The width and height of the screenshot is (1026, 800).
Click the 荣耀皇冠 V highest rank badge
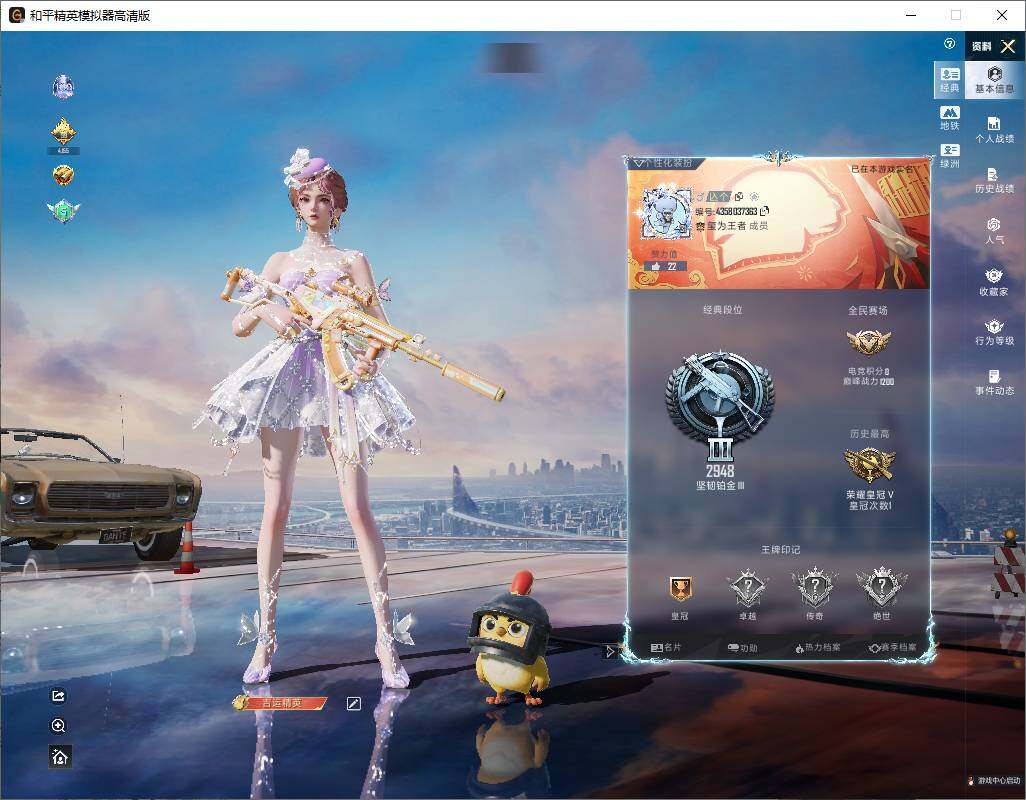869,465
